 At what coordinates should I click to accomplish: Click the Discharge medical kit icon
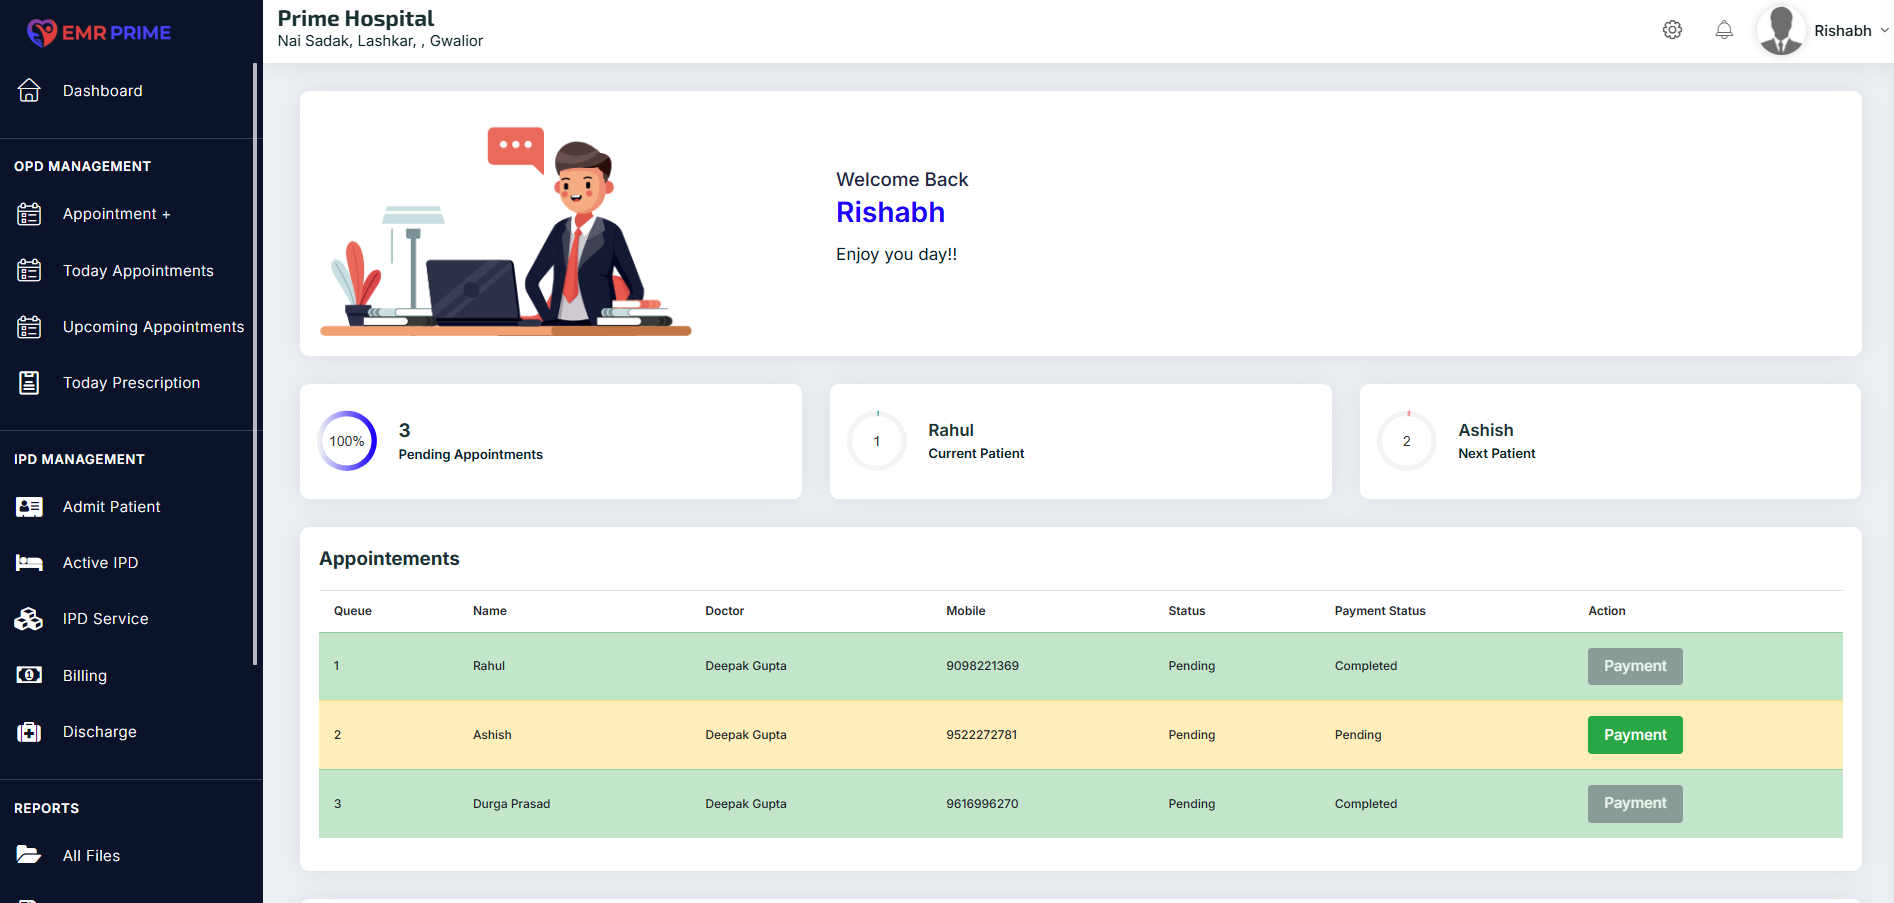[29, 732]
